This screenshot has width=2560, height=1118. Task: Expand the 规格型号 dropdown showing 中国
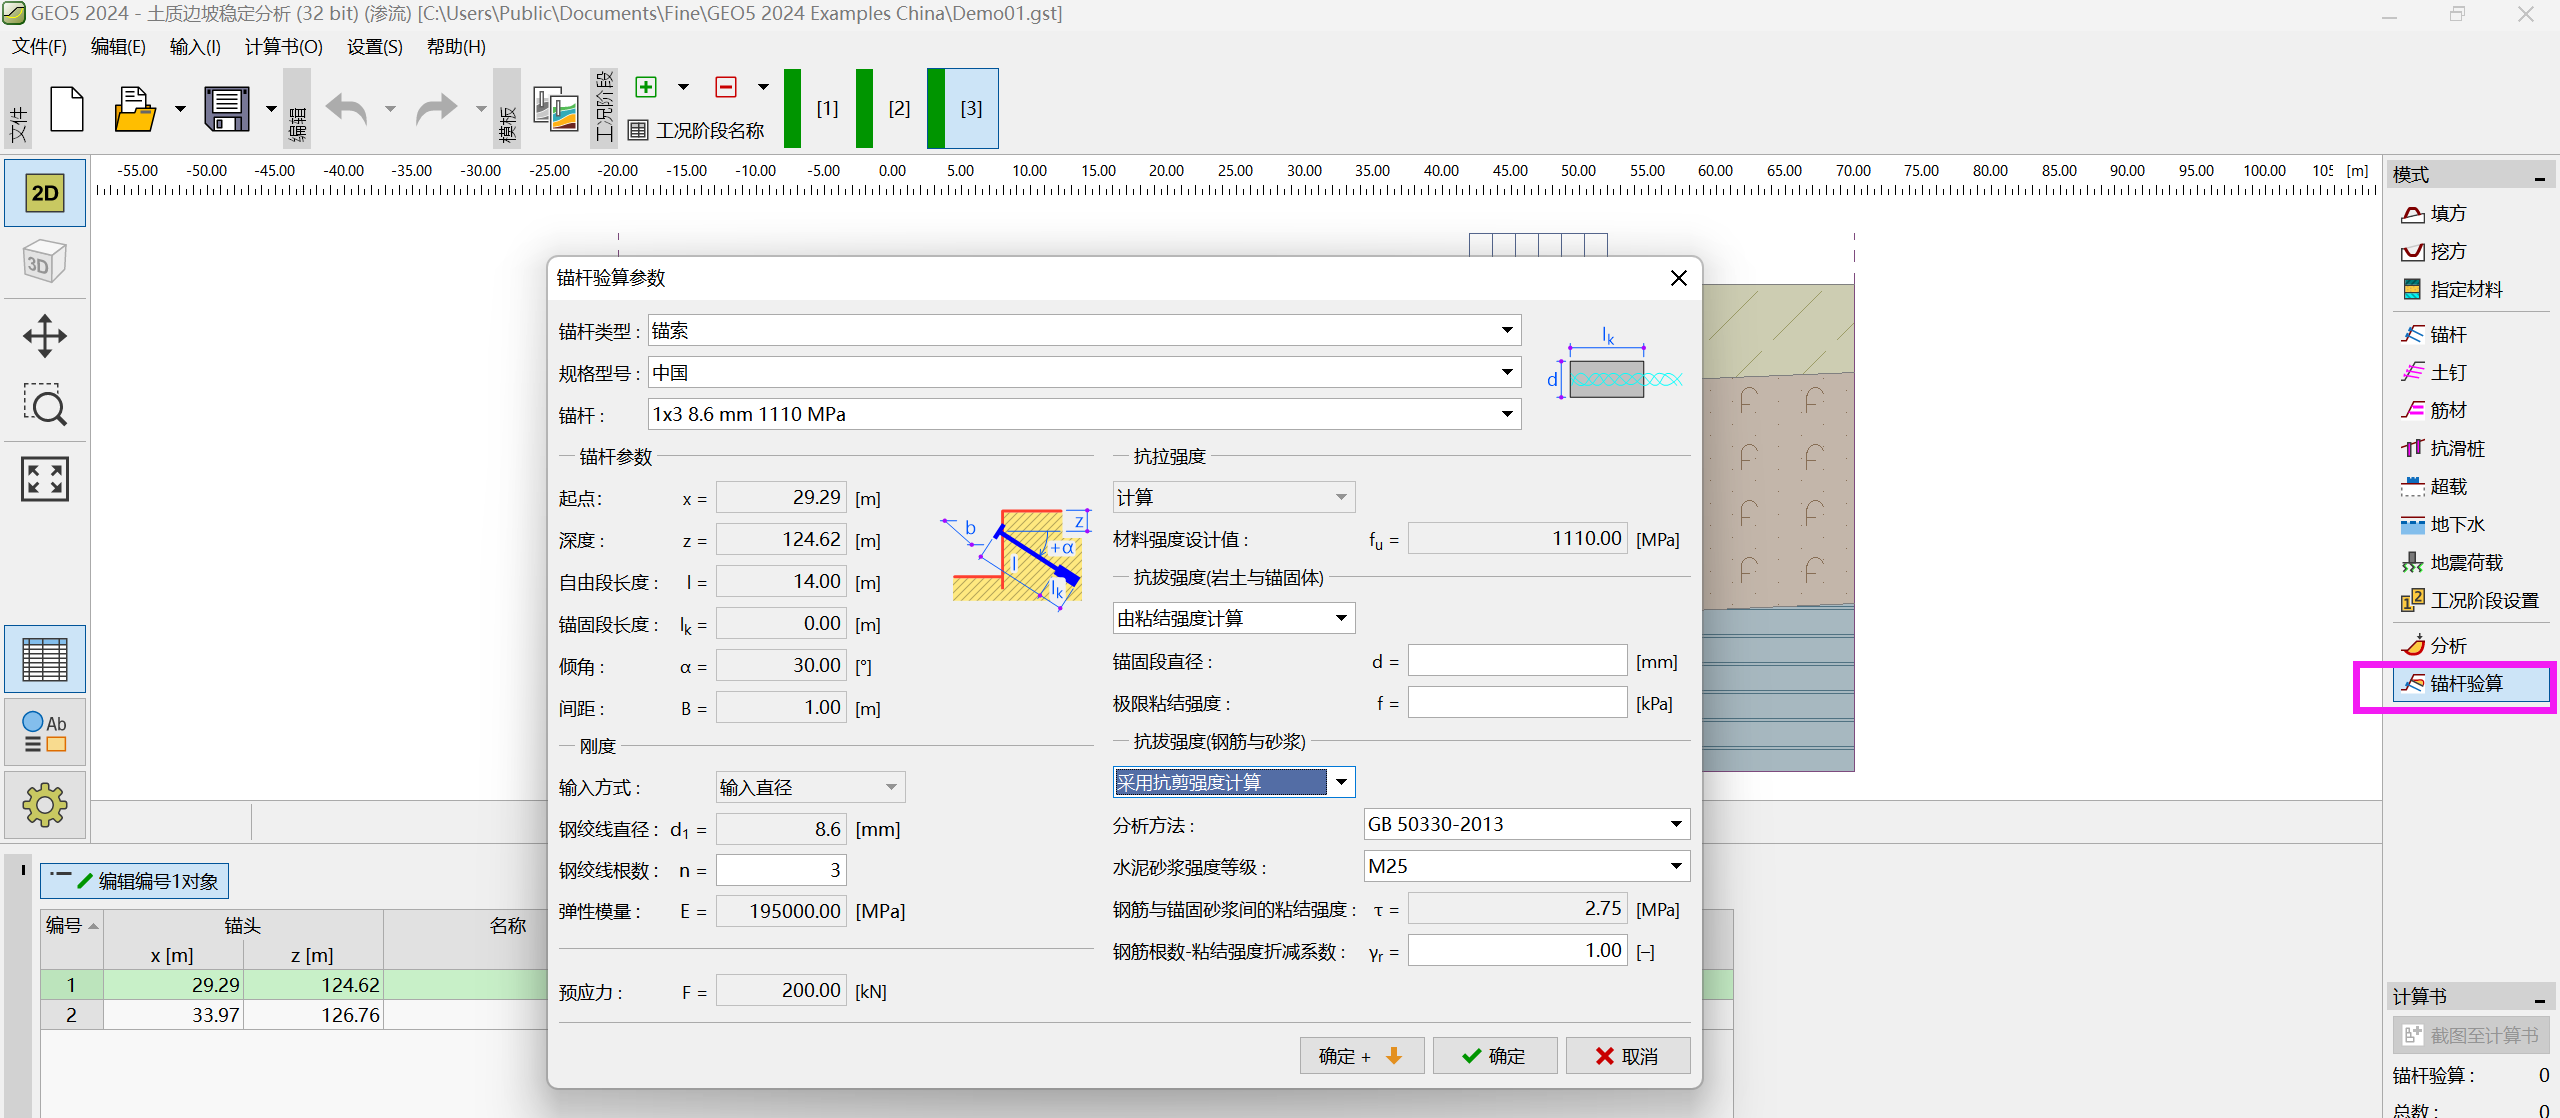(x=1507, y=372)
